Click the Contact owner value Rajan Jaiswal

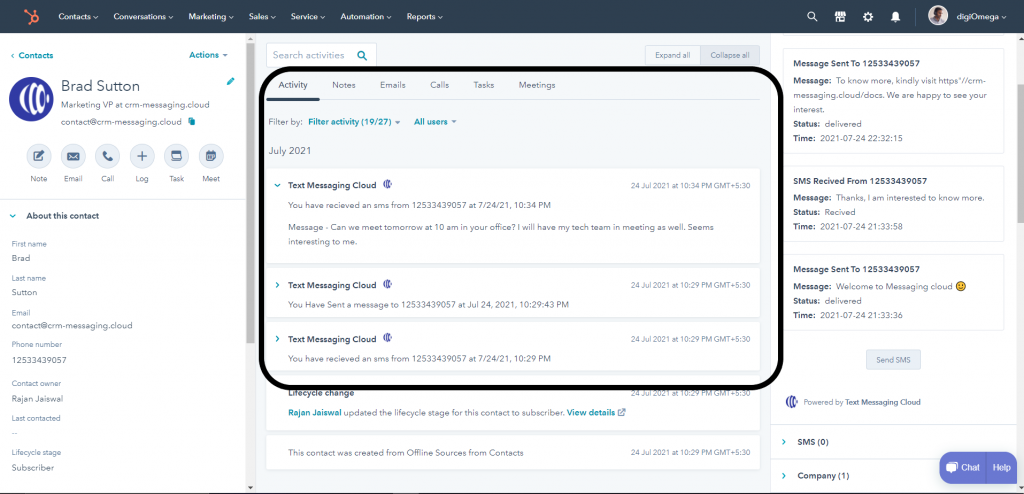pos(37,399)
